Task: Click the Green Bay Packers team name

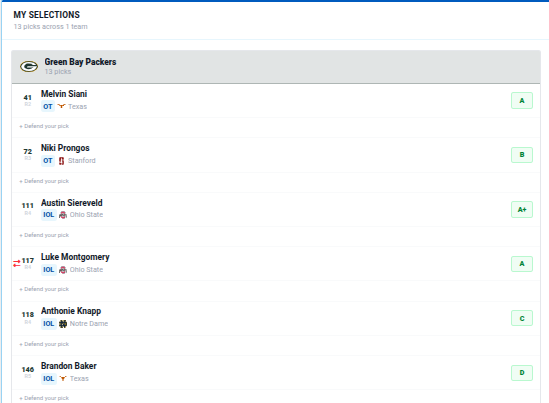Action: click(x=80, y=62)
